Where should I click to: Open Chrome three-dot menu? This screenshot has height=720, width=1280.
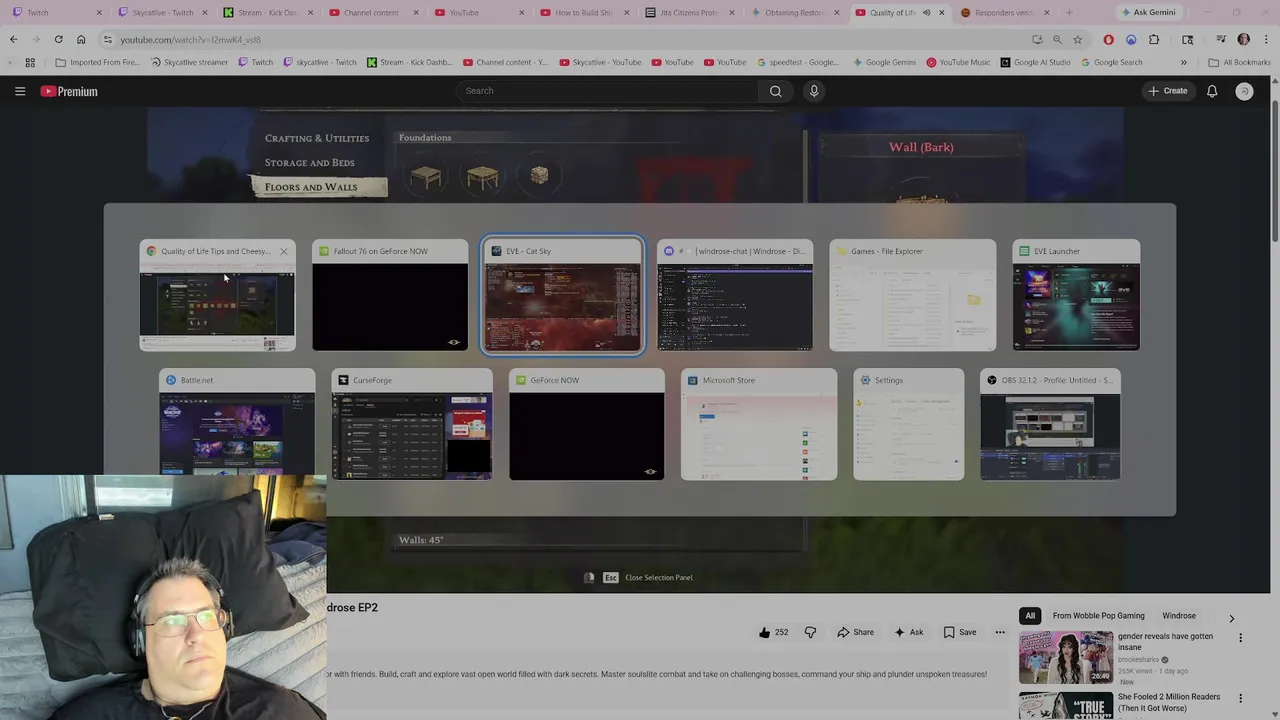click(1264, 39)
